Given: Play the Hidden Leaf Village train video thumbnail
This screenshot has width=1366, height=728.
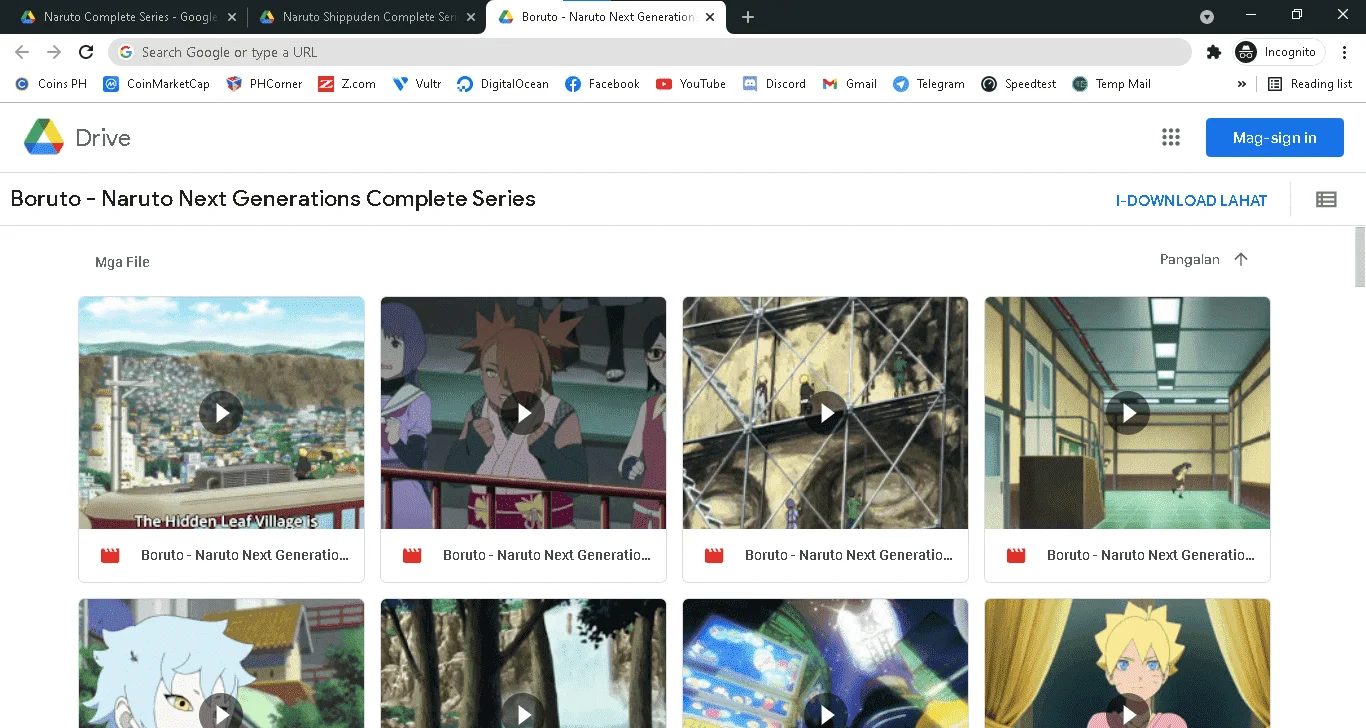Looking at the screenshot, I should click(221, 412).
